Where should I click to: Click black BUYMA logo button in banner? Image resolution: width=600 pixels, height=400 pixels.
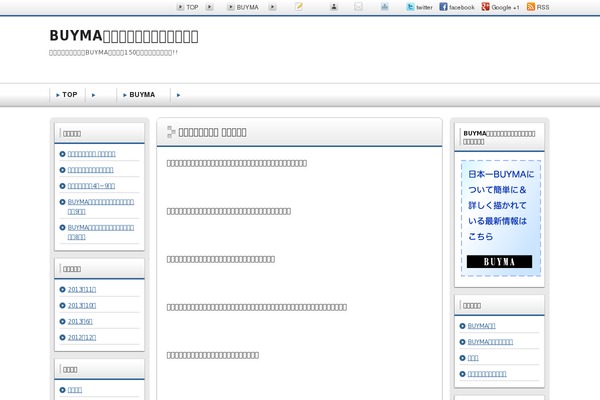[x=499, y=262]
